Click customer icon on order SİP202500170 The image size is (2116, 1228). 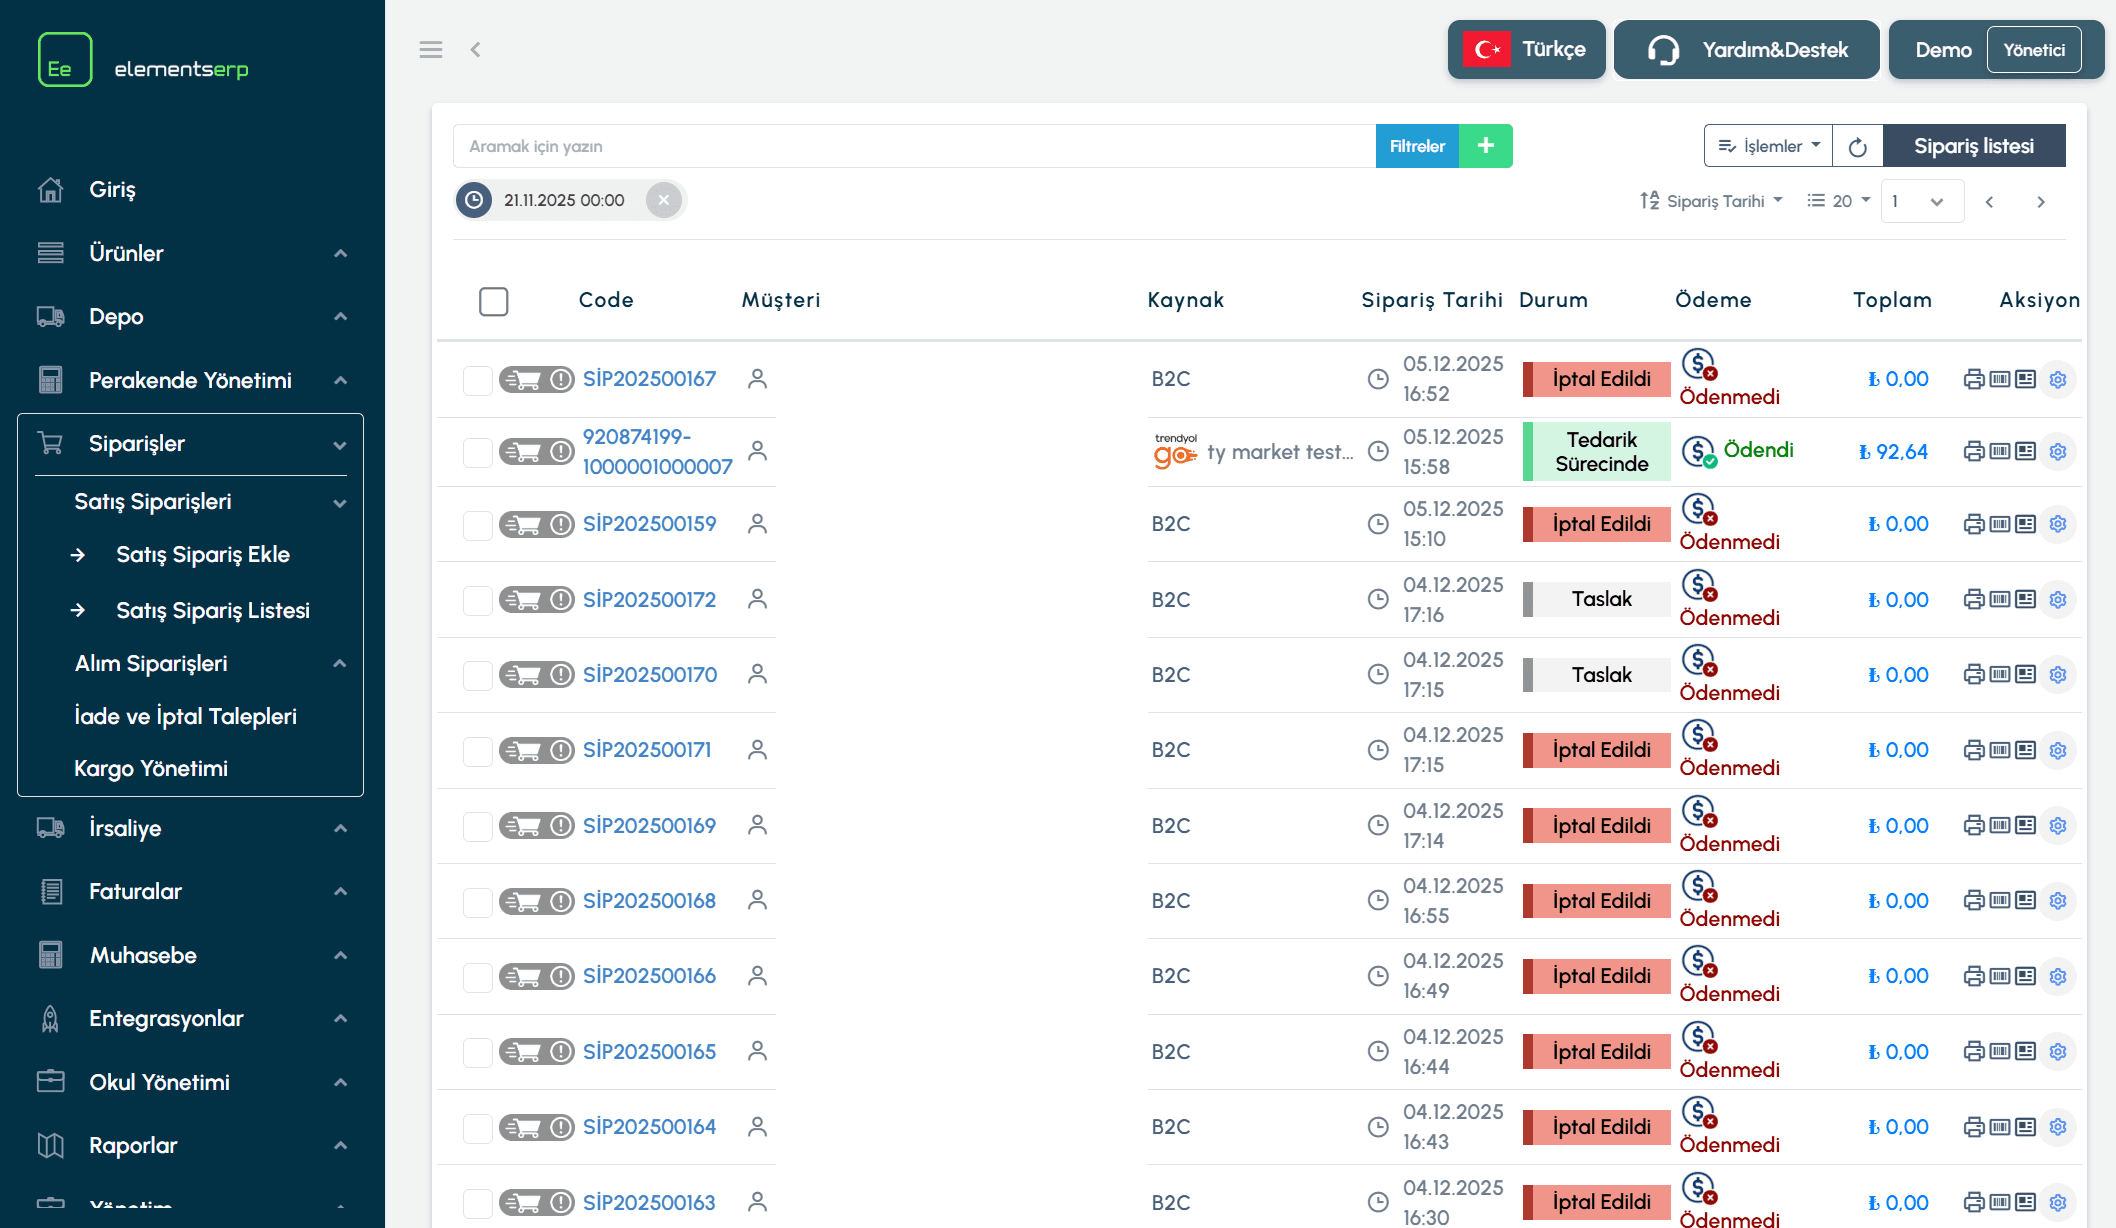tap(757, 675)
